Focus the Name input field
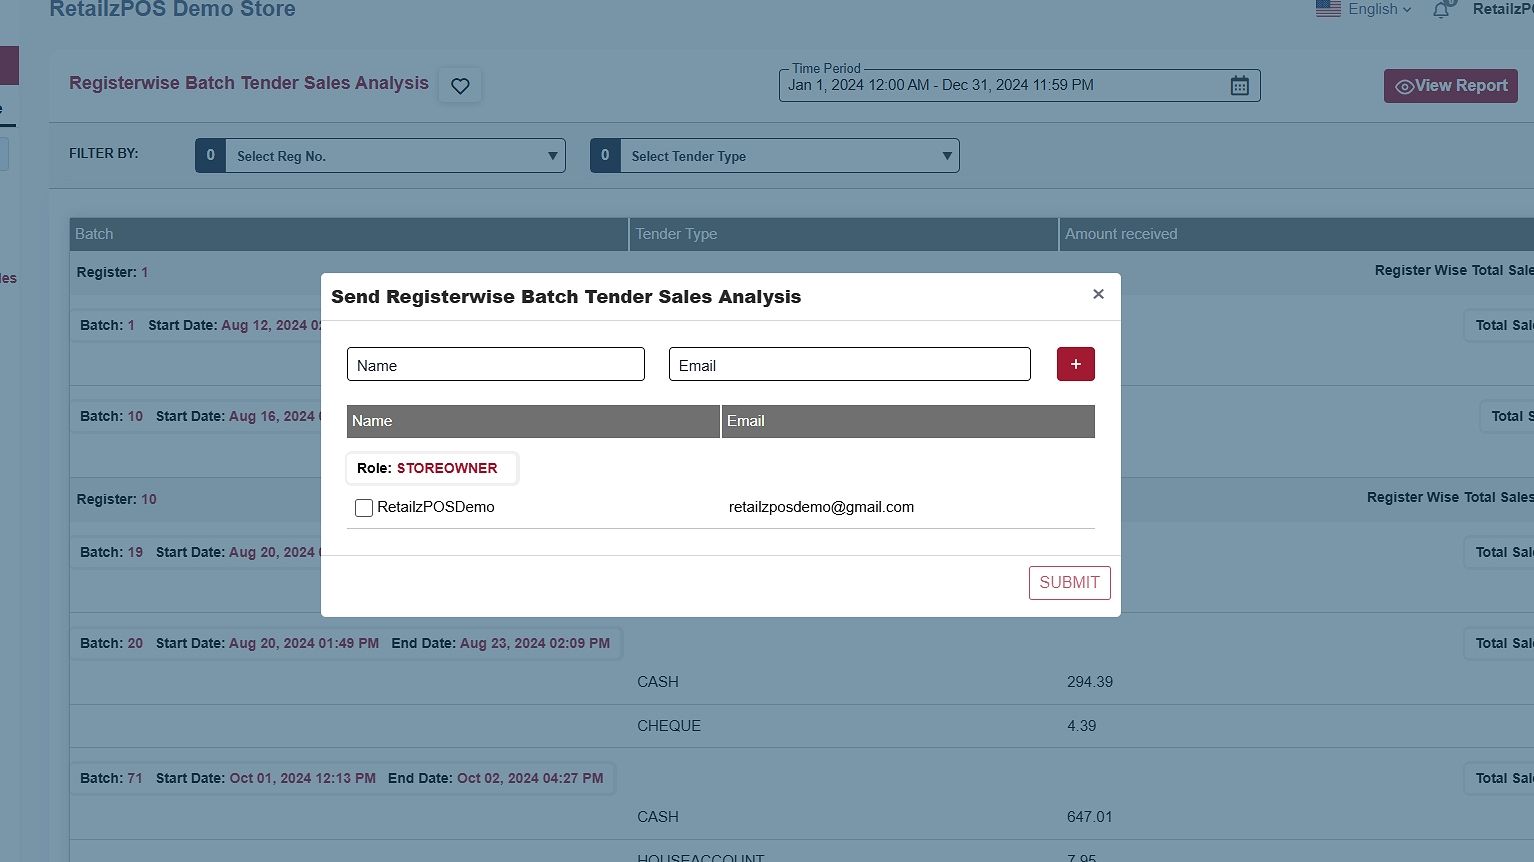This screenshot has height=862, width=1534. click(x=495, y=365)
